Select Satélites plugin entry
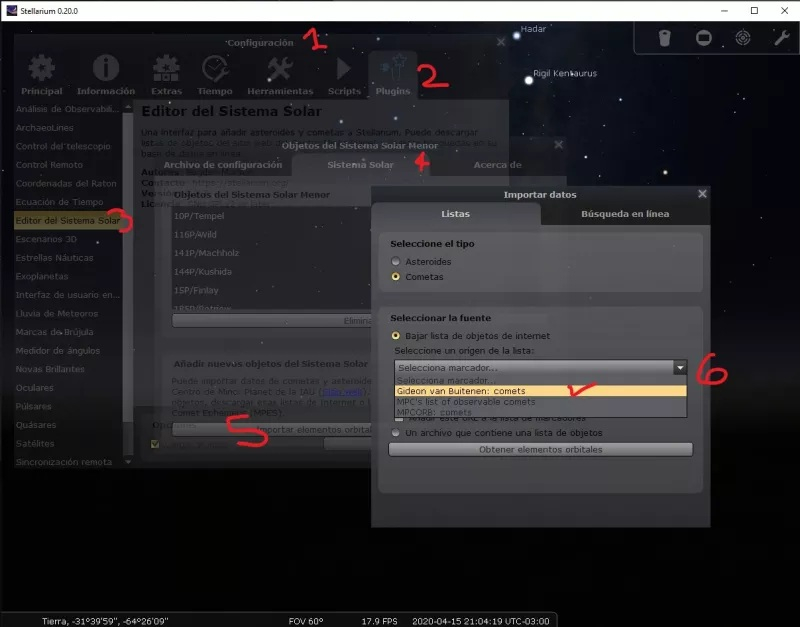This screenshot has width=802, height=627. tap(68, 443)
